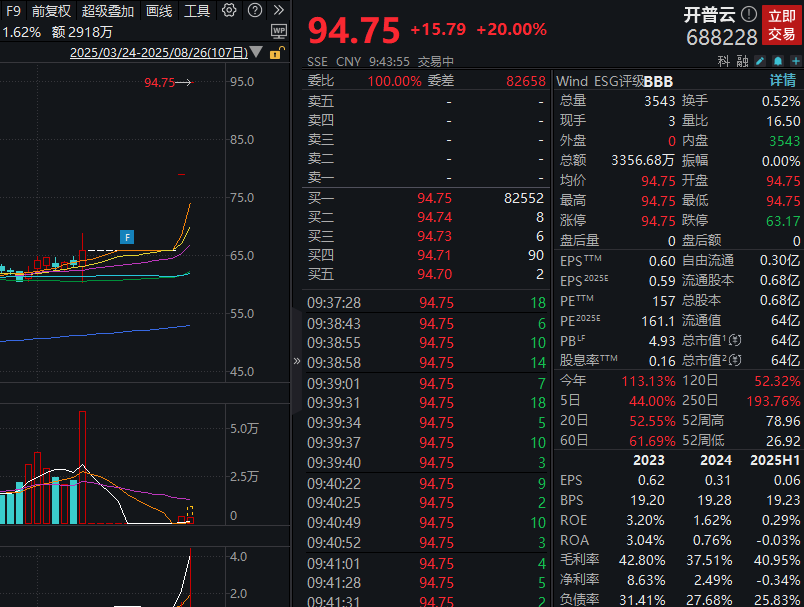Open 超级叠加 overlay menu
Viewport: 804px width, 607px height.
click(108, 10)
